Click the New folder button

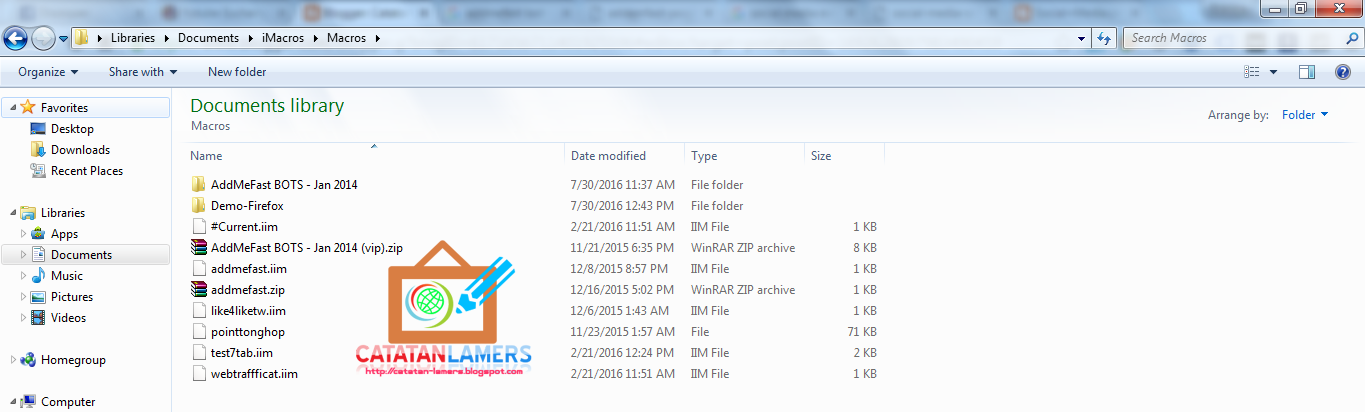coord(237,72)
